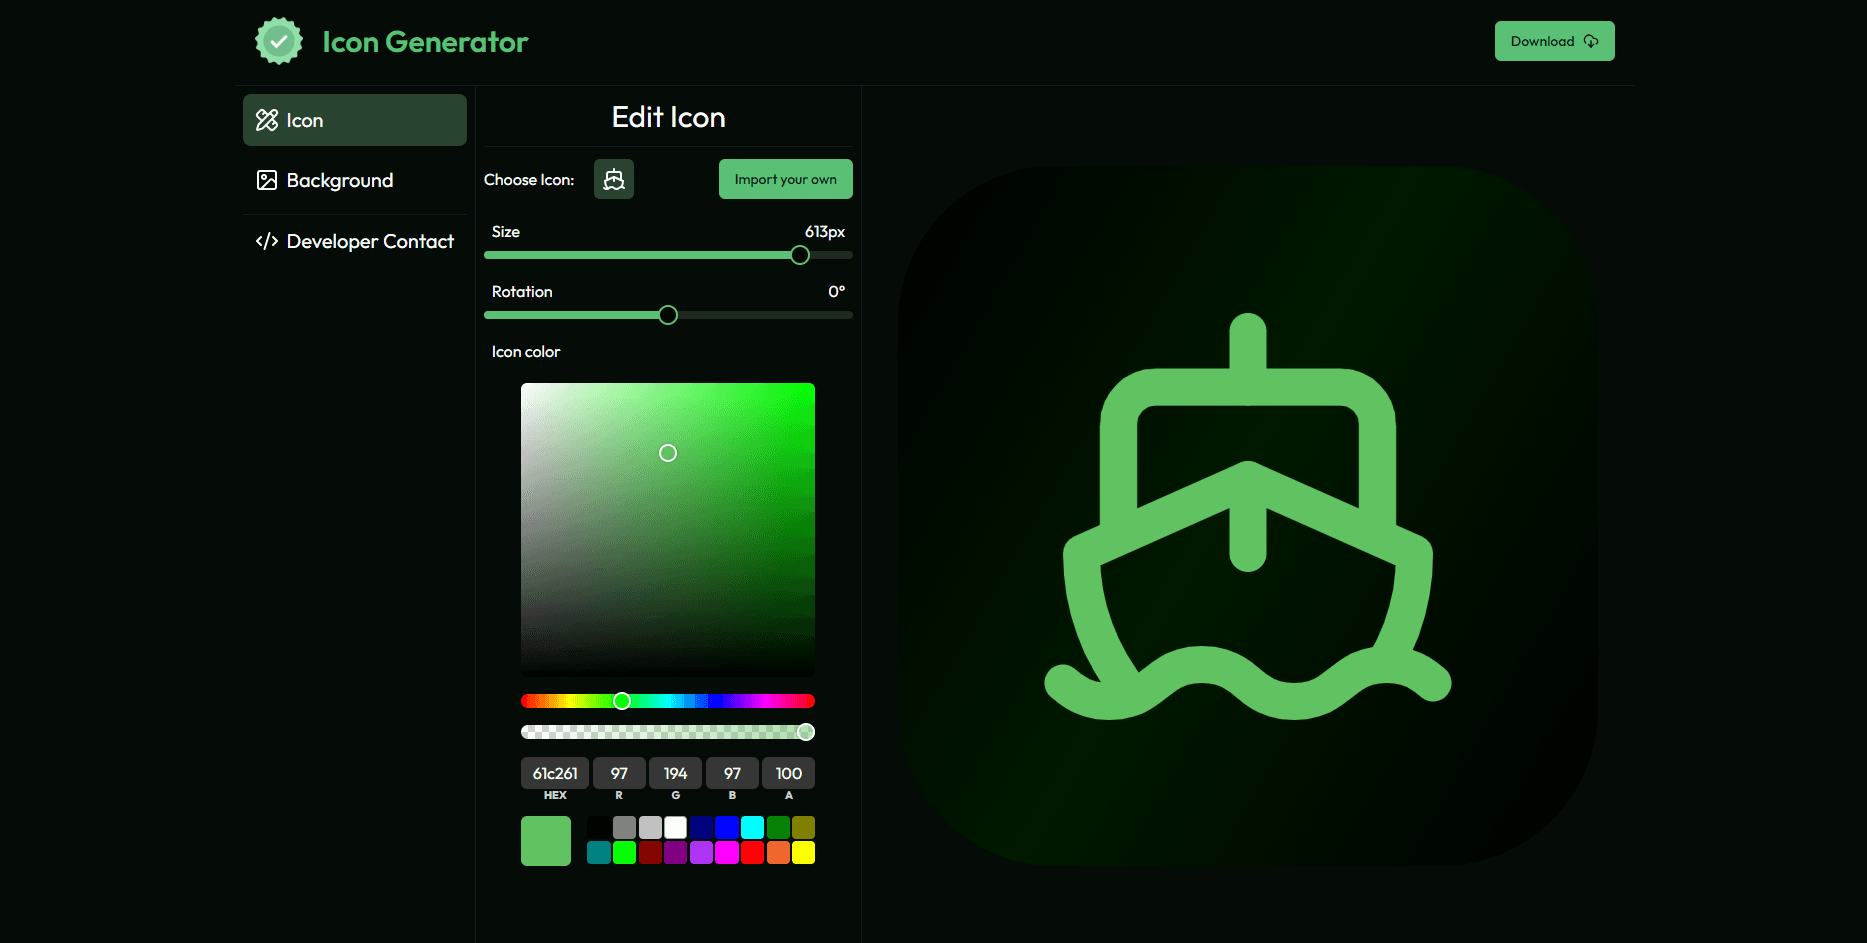Pick the light violet preset swatch
This screenshot has width=1867, height=943.
pyautogui.click(x=701, y=853)
